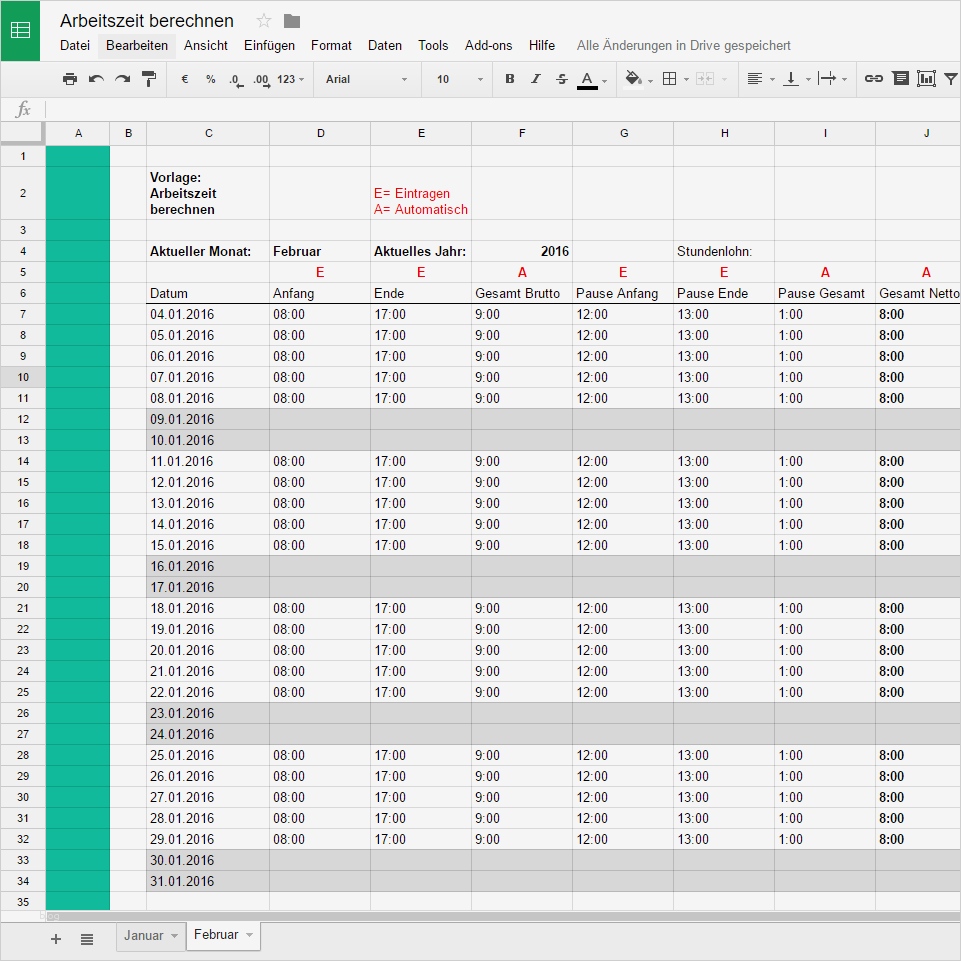
Task: Apply a filter using the Filter icon
Action: [x=952, y=78]
